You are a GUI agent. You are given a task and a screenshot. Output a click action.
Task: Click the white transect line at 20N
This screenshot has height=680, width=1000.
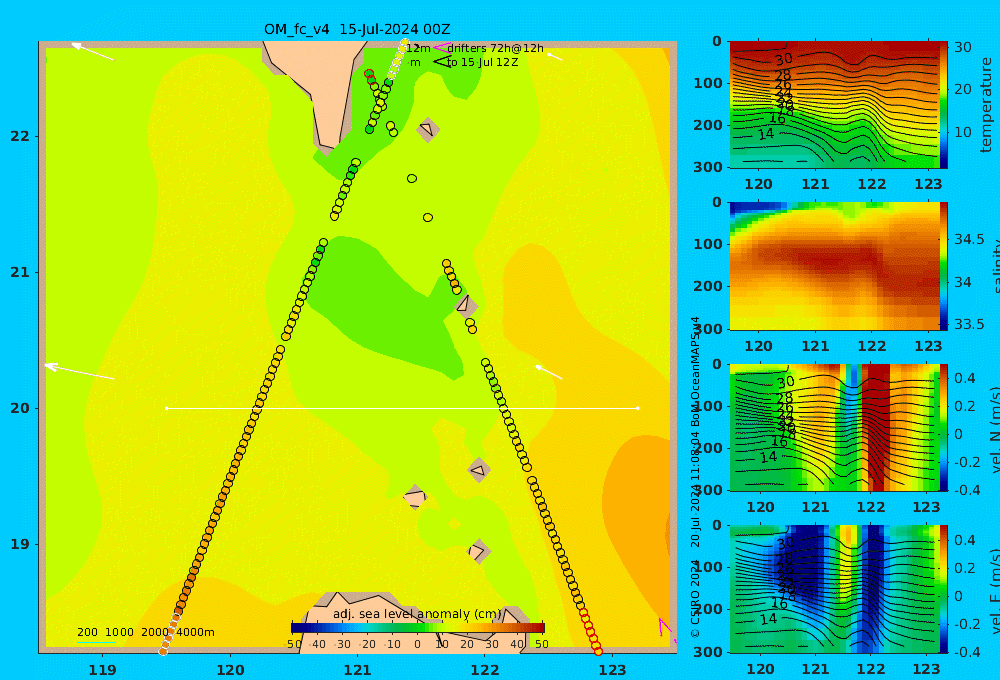coord(402,408)
